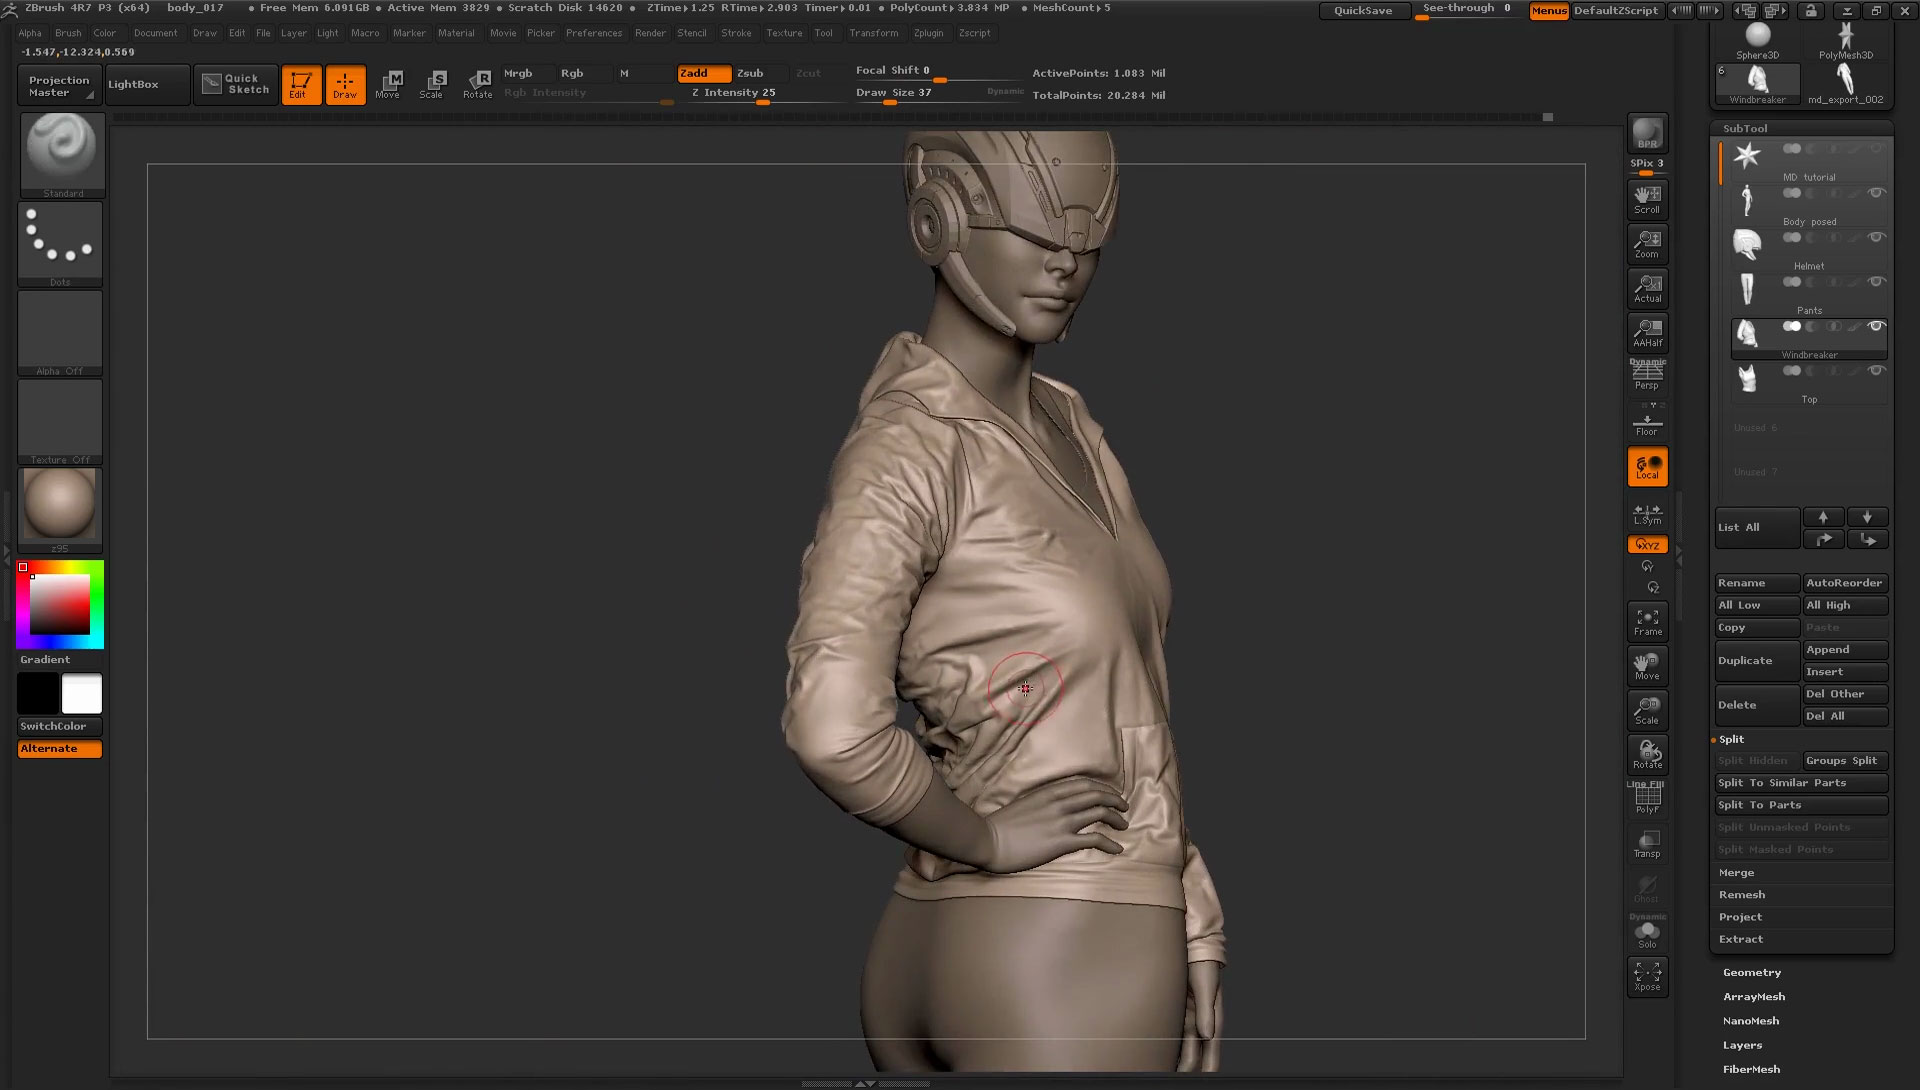Image resolution: width=1920 pixels, height=1090 pixels.
Task: Toggle Zadd sculpting mode off
Action: tap(704, 73)
